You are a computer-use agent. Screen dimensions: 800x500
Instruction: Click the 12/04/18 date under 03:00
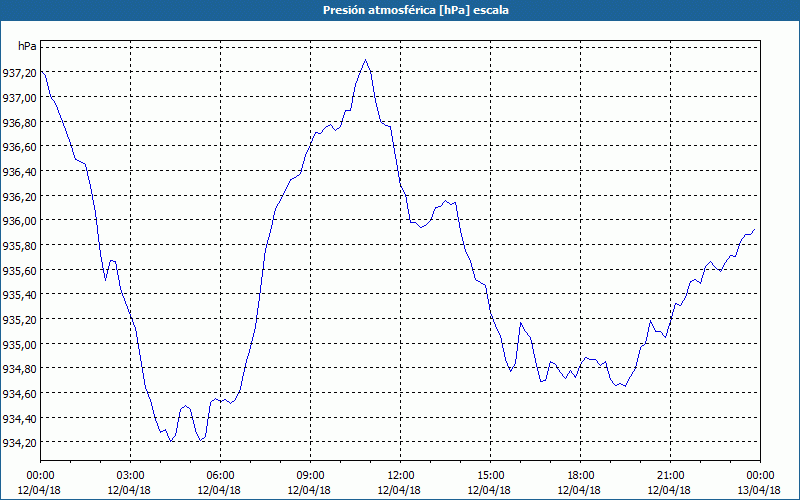point(130,490)
